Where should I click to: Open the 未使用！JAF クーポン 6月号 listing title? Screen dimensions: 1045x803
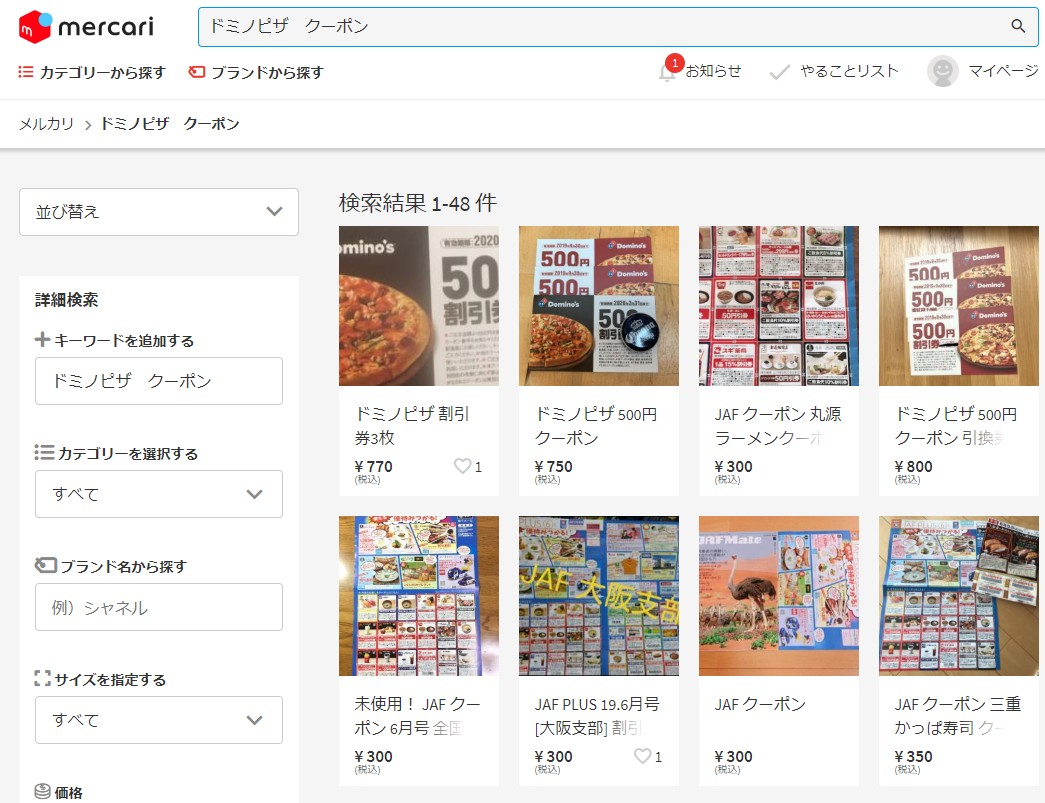click(417, 716)
